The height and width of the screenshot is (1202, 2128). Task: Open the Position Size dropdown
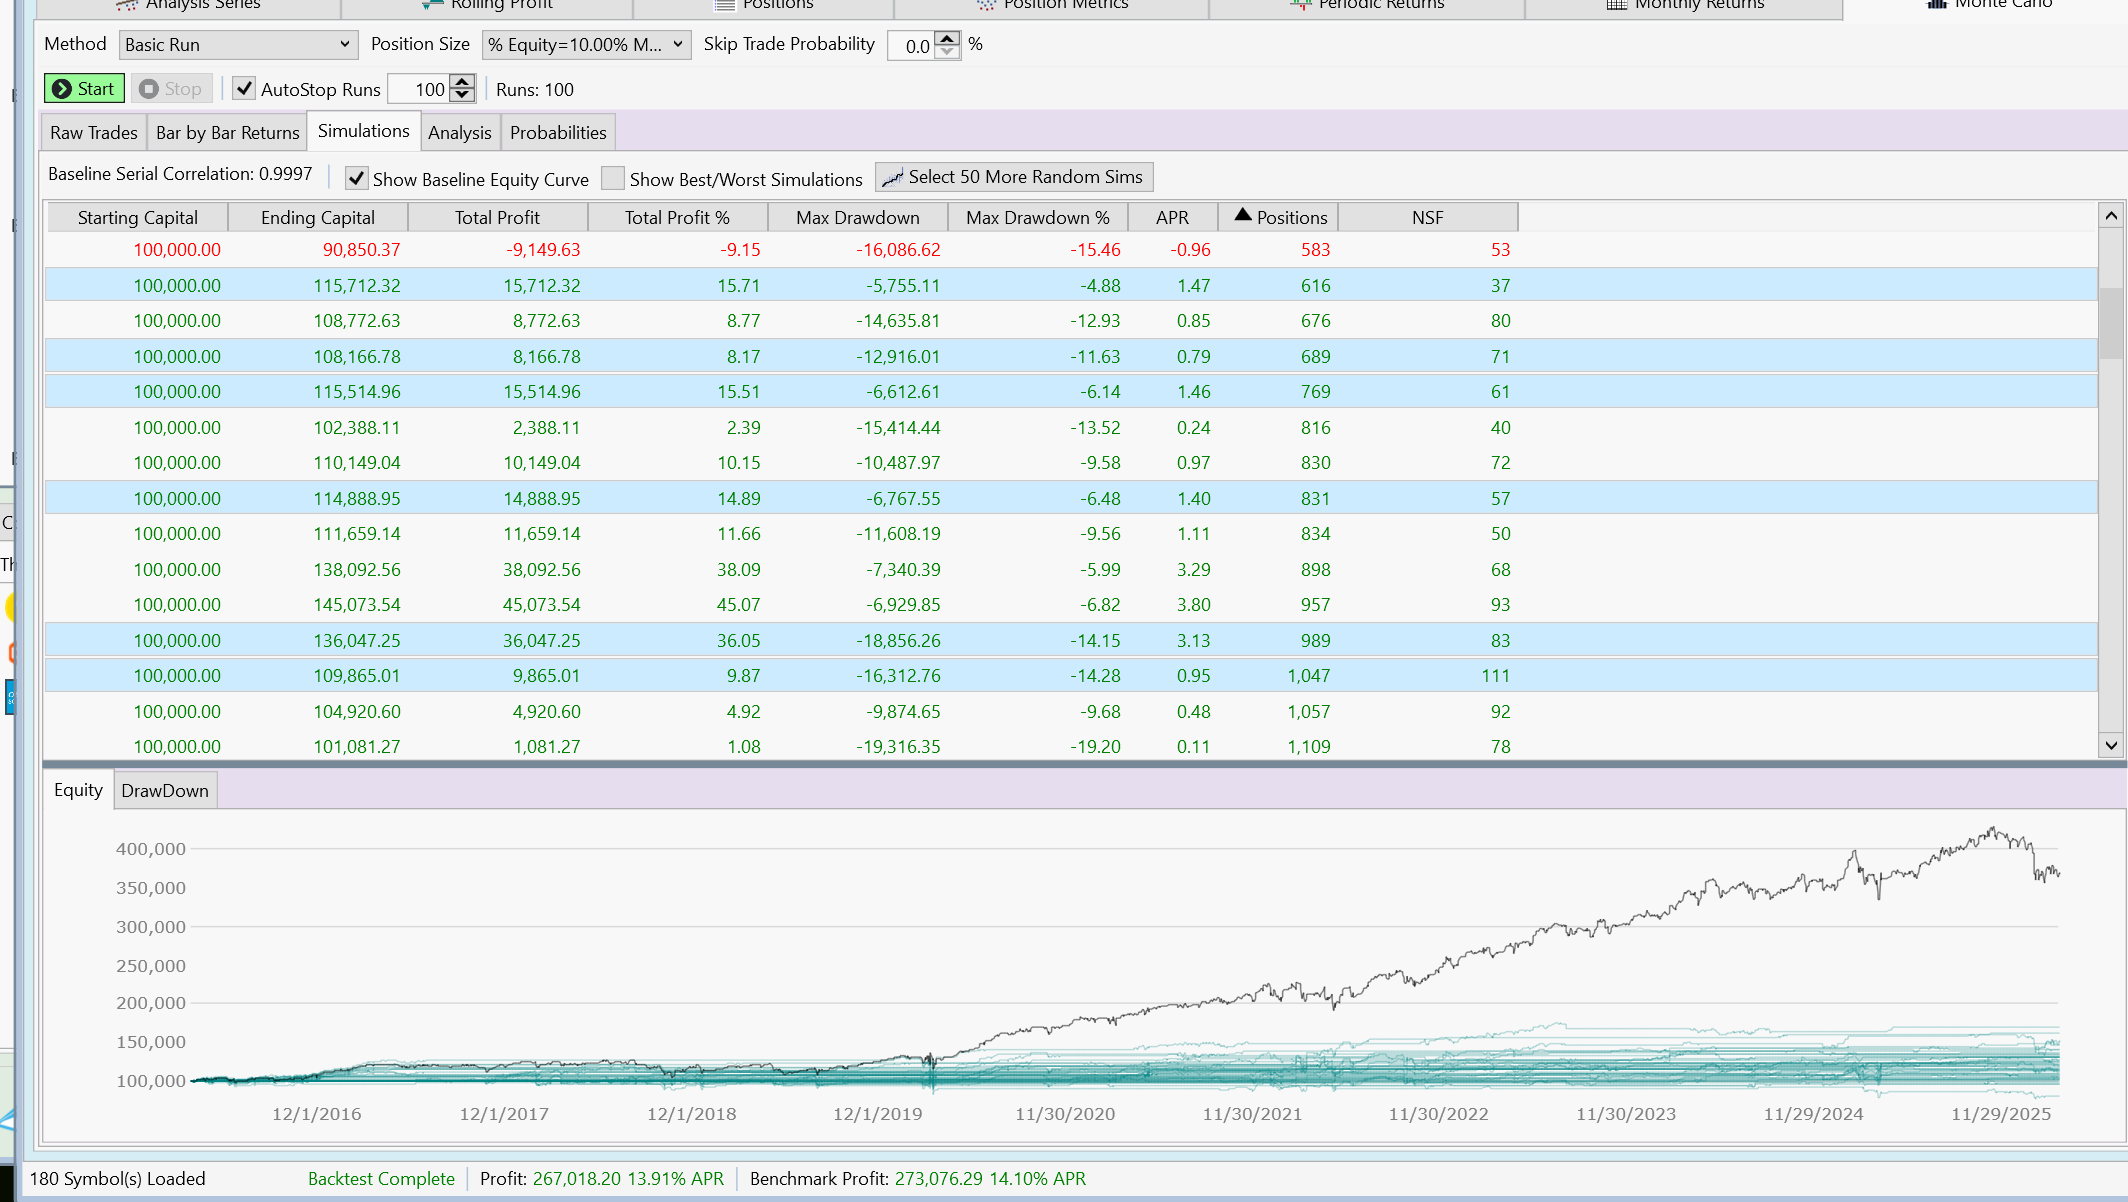[x=586, y=45]
